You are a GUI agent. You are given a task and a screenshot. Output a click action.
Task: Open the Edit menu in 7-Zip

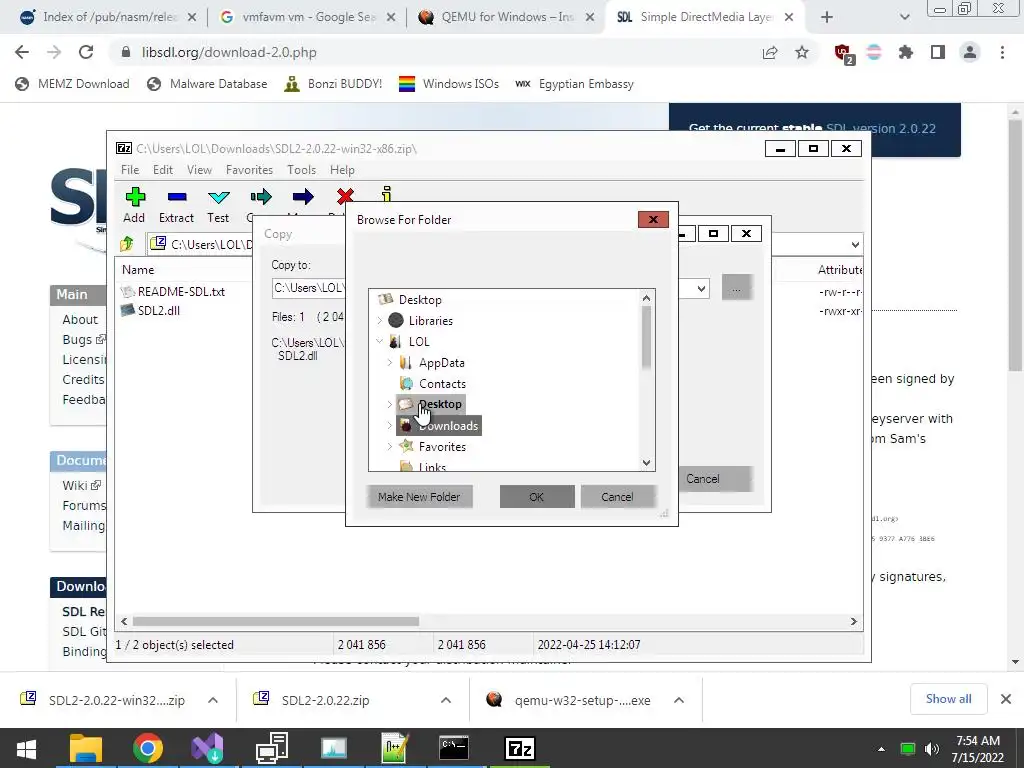coord(163,170)
